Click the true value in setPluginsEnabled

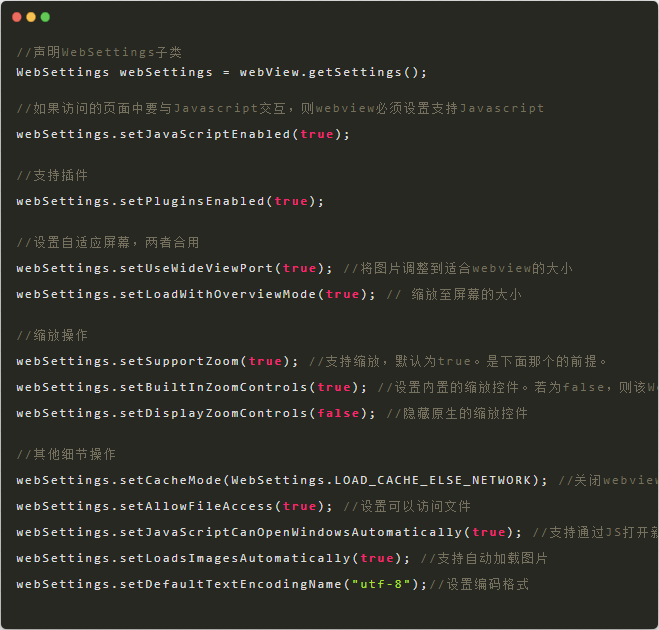(291, 201)
